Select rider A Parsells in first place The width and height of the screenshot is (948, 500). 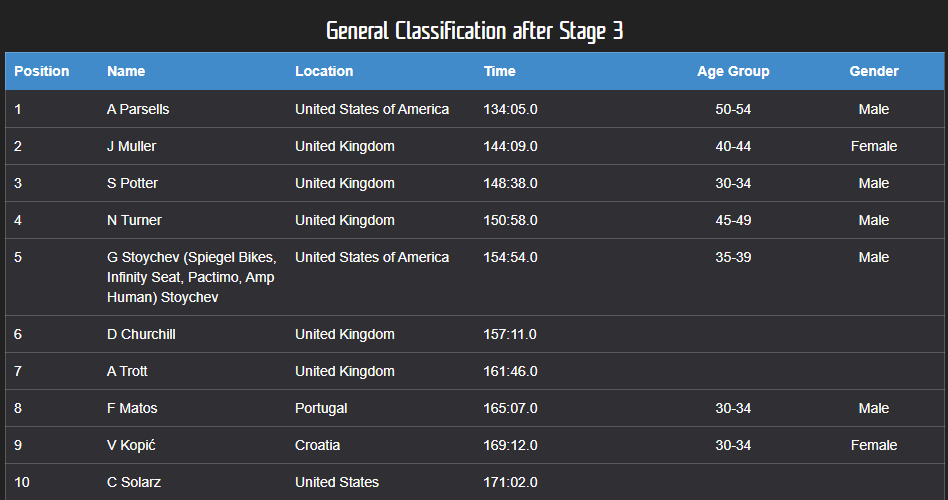[138, 109]
